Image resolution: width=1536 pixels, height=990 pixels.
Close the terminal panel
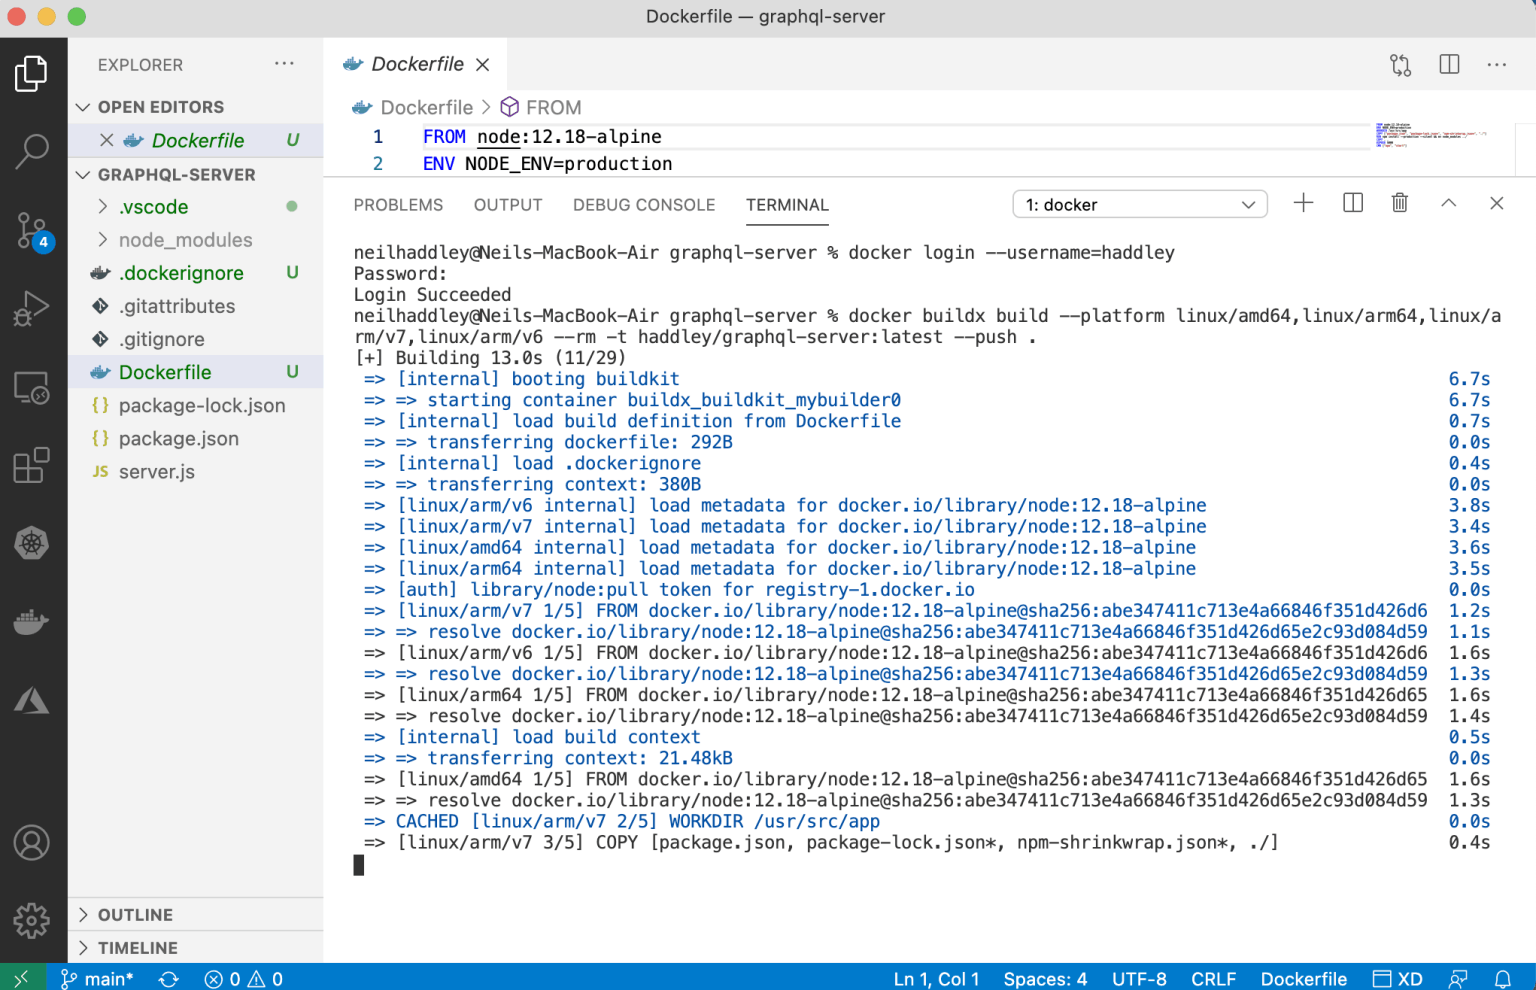1497,203
